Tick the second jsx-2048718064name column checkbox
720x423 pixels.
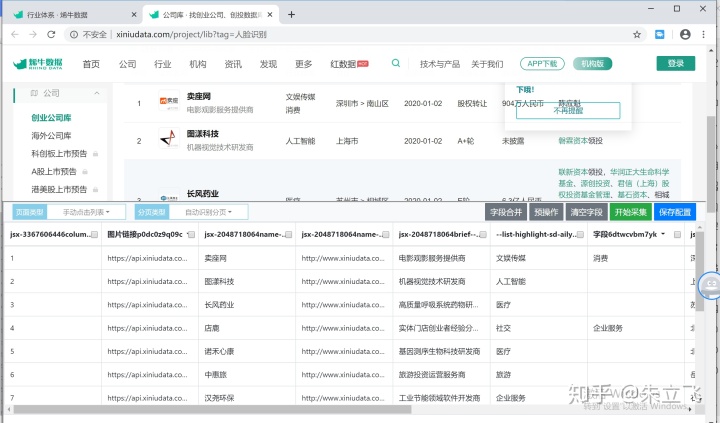pos(386,235)
